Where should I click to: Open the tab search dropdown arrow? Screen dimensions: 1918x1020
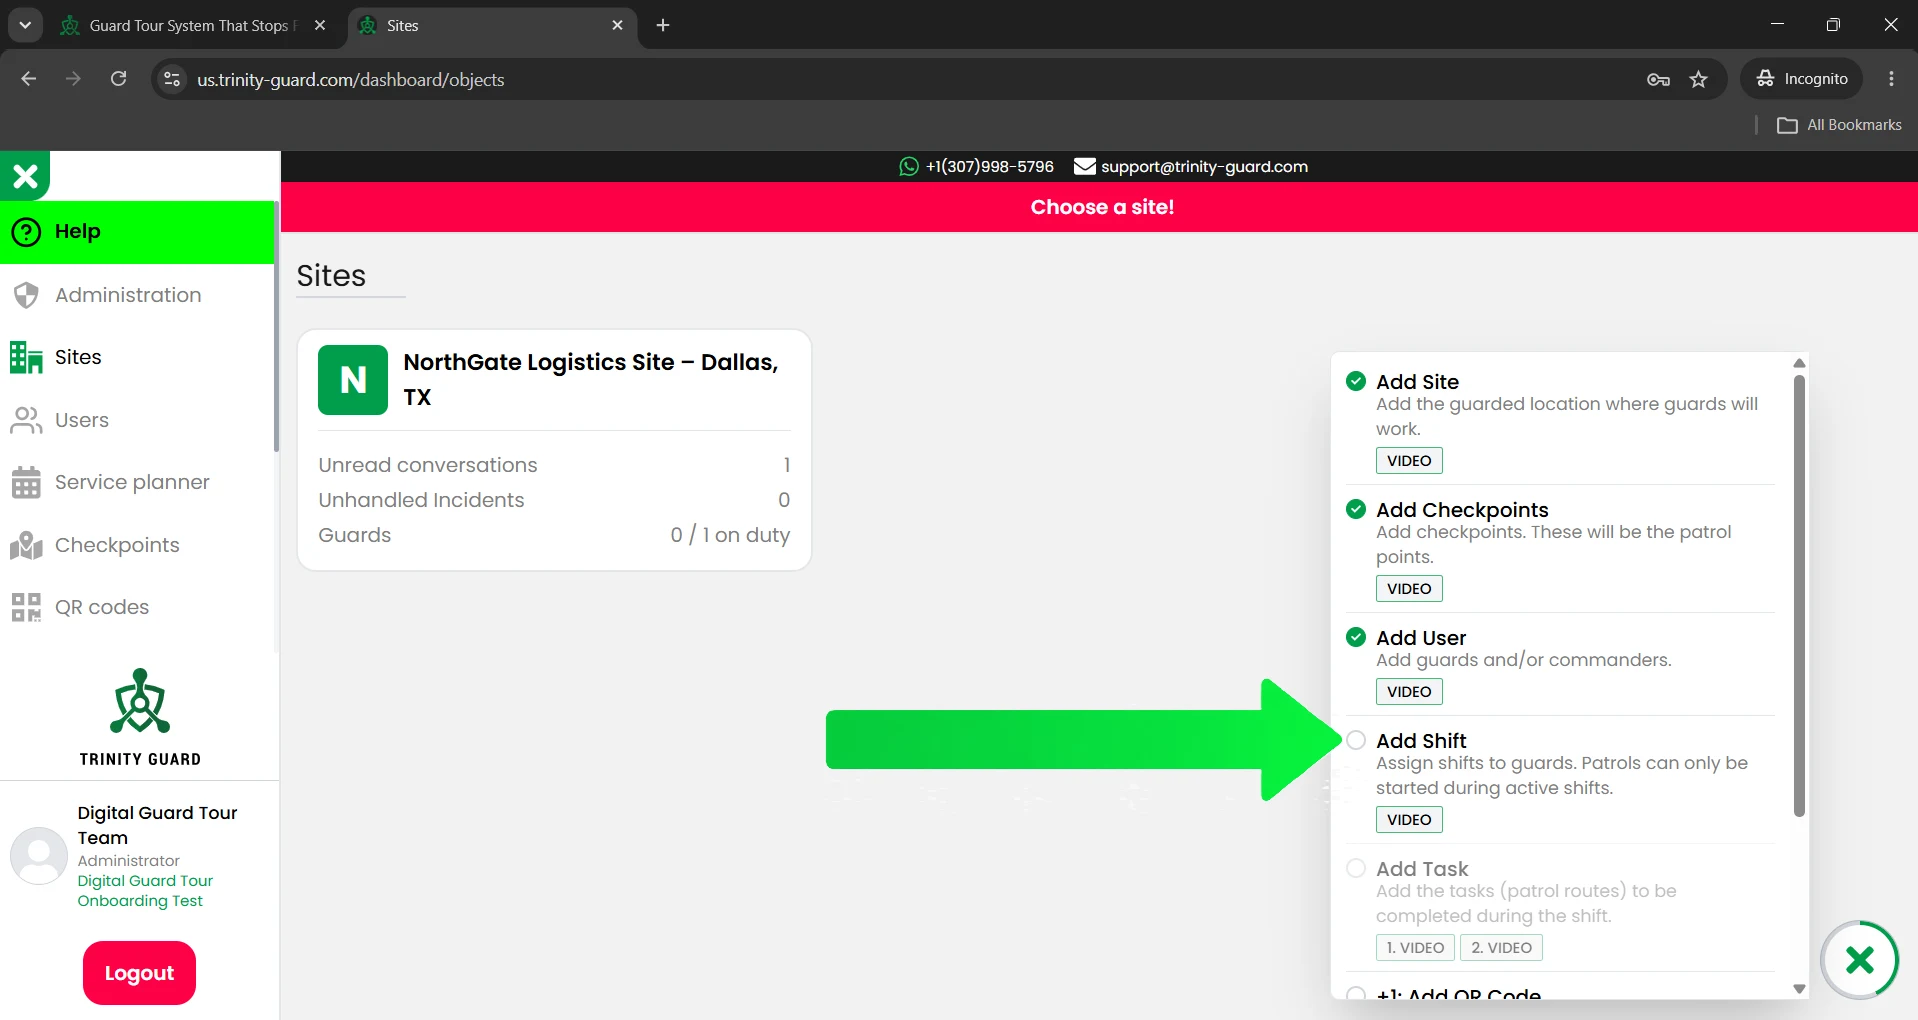pos(25,26)
